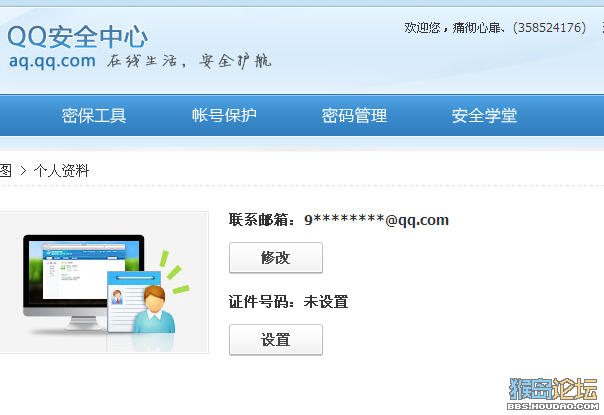This screenshot has height=415, width=604.
Task: Click the aq.qq.com site address text
Action: coord(52,61)
